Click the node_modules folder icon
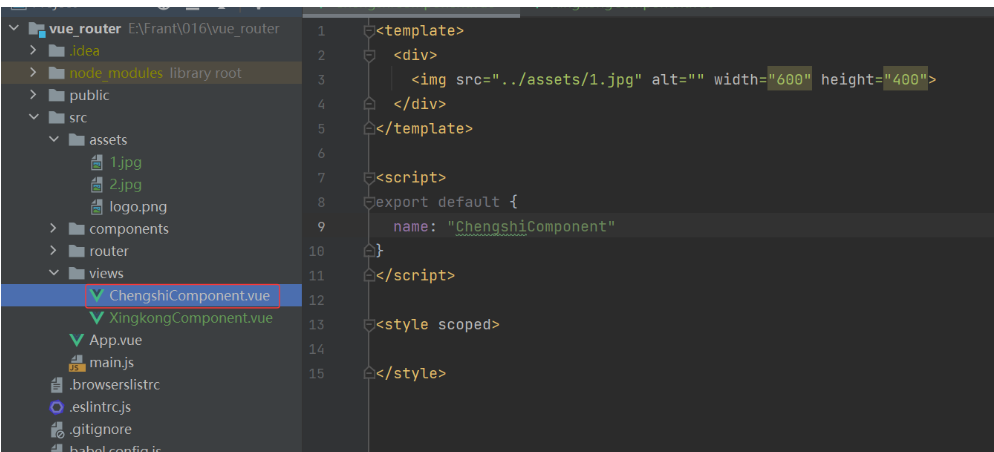 (x=57, y=73)
